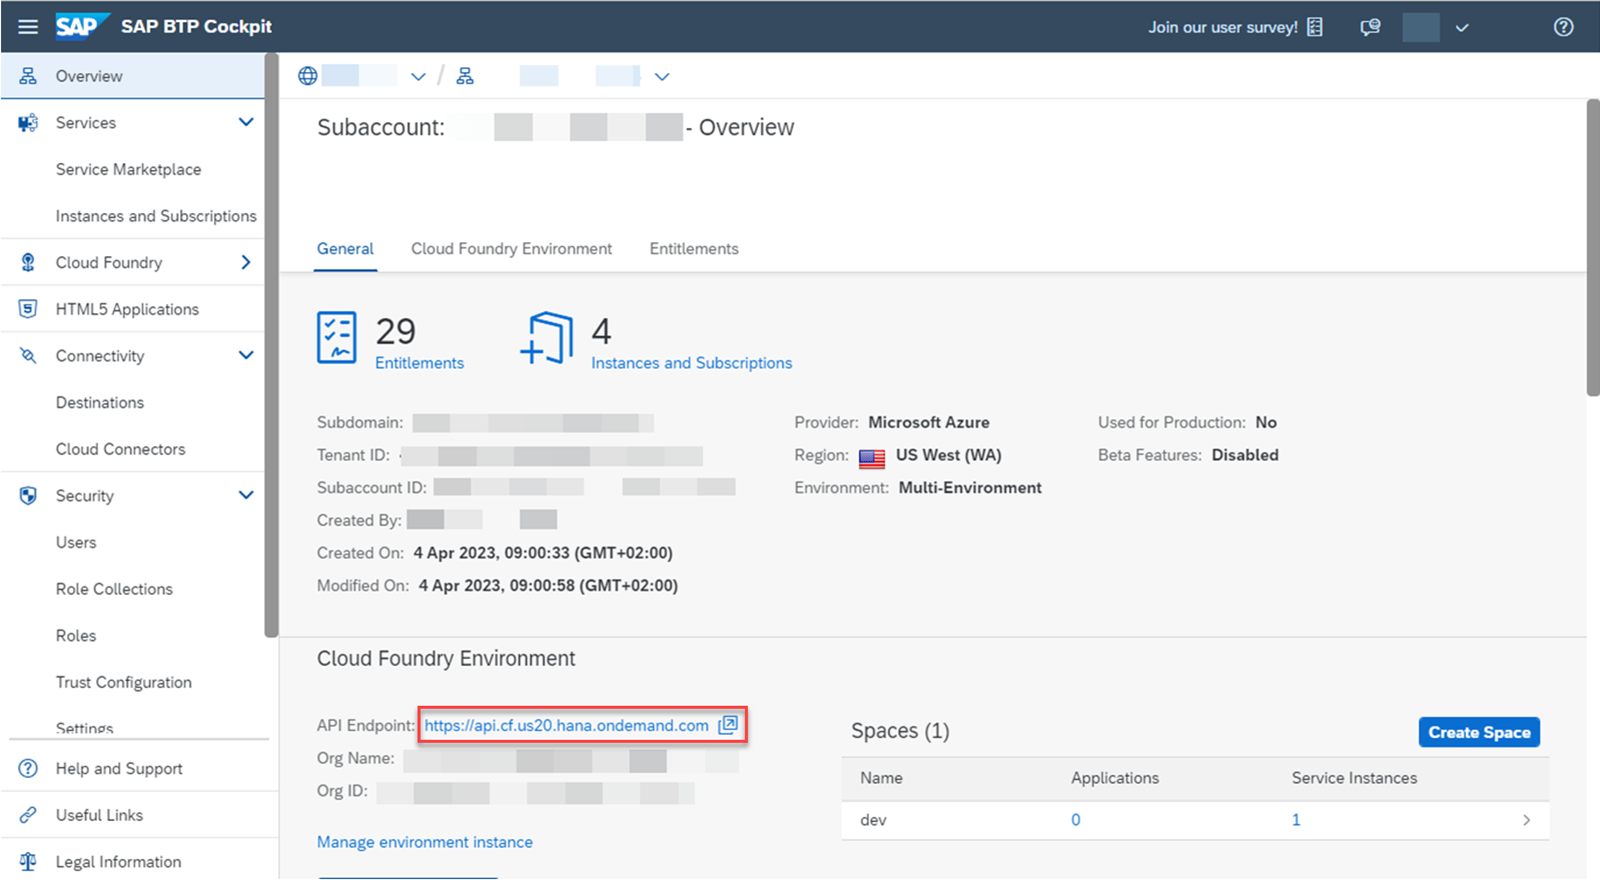The width and height of the screenshot is (1600, 880).
Task: Open Service Marketplace
Action: point(128,170)
